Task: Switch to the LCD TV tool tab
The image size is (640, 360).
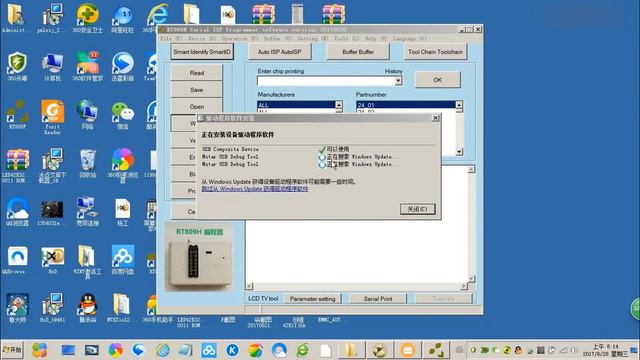Action: [263, 299]
